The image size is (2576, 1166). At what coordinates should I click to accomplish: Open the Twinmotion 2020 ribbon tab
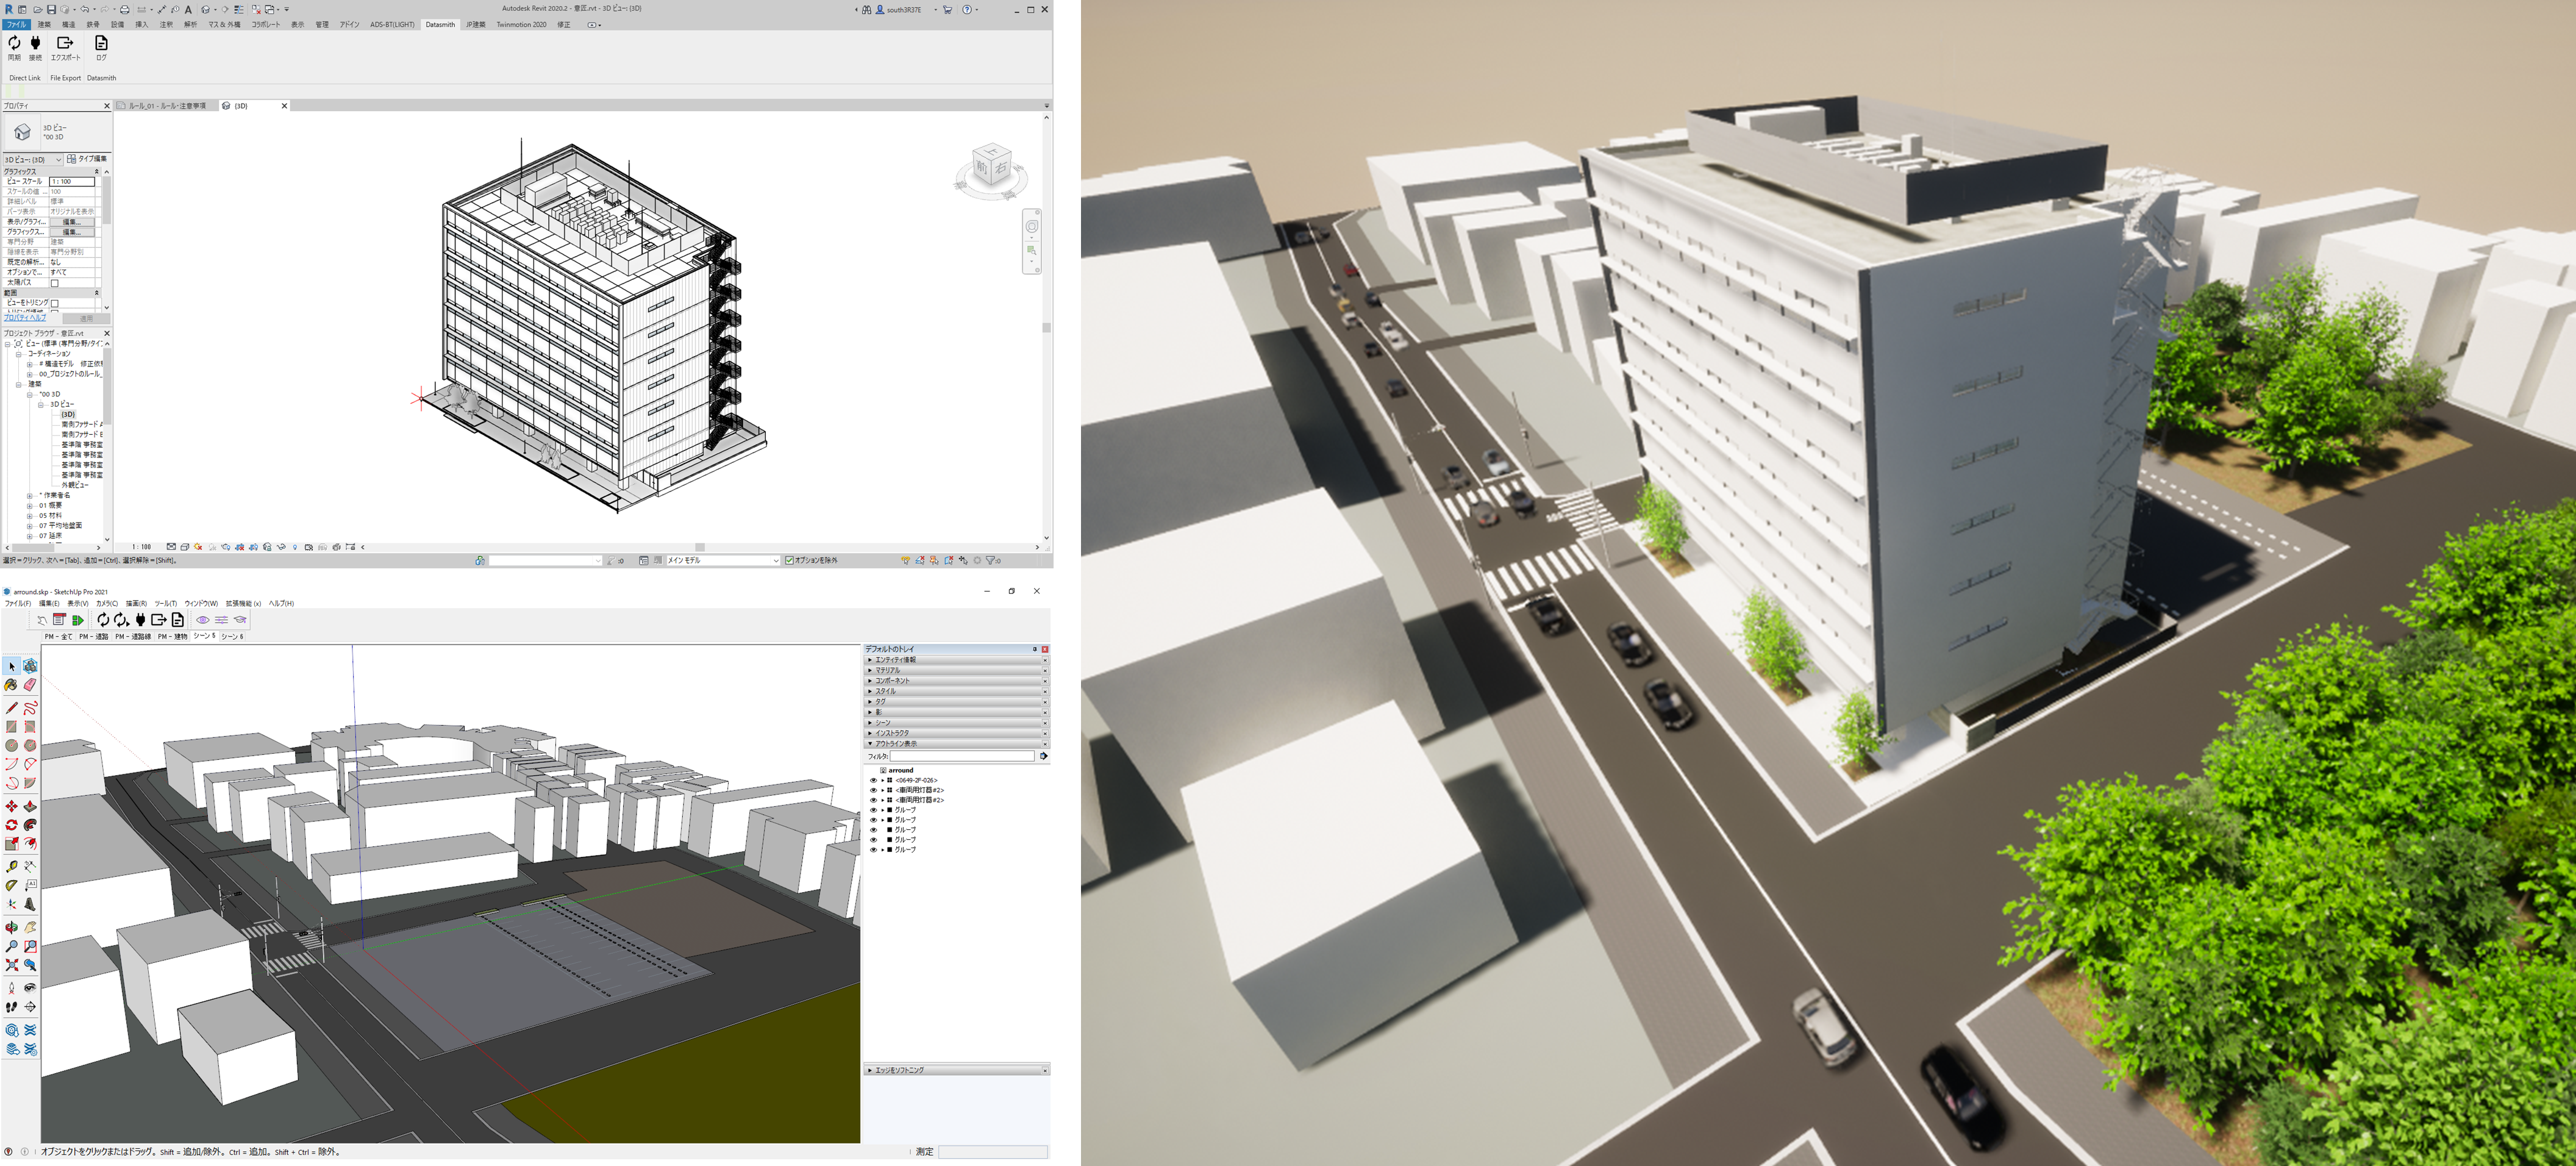[521, 25]
